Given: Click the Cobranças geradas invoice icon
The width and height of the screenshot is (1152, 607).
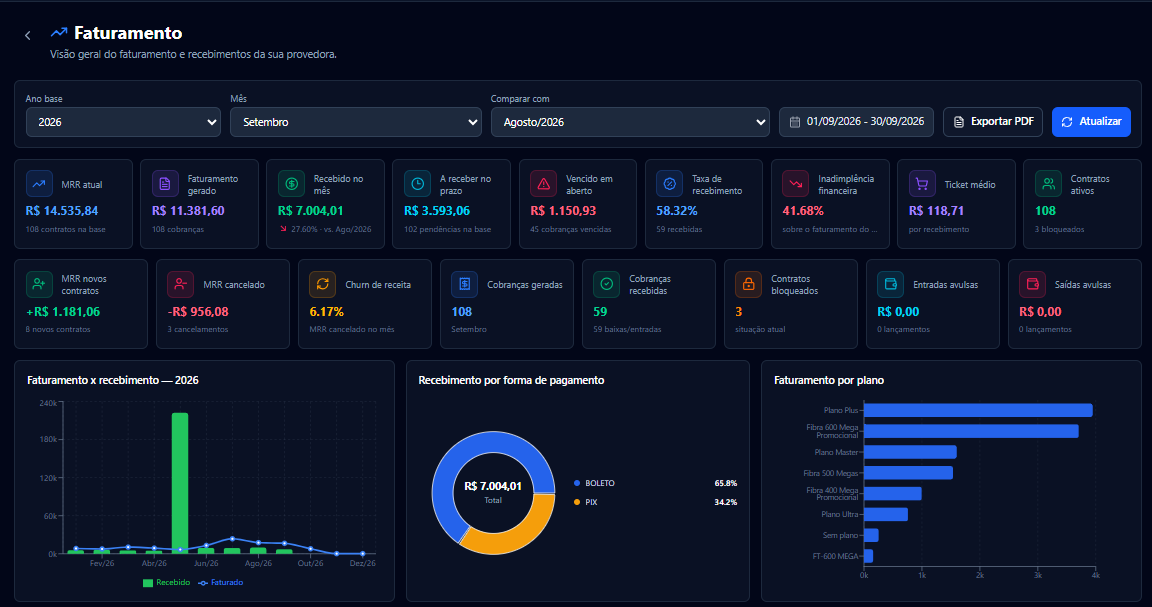Looking at the screenshot, I should pos(464,284).
